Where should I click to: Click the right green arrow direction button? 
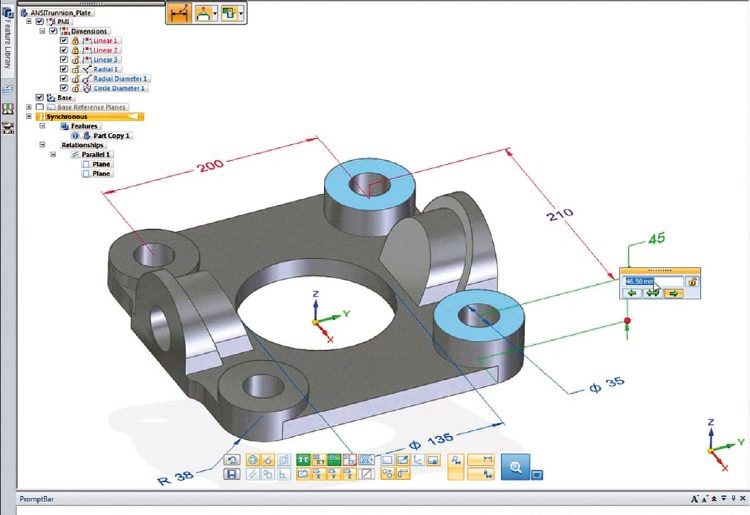[x=673, y=294]
